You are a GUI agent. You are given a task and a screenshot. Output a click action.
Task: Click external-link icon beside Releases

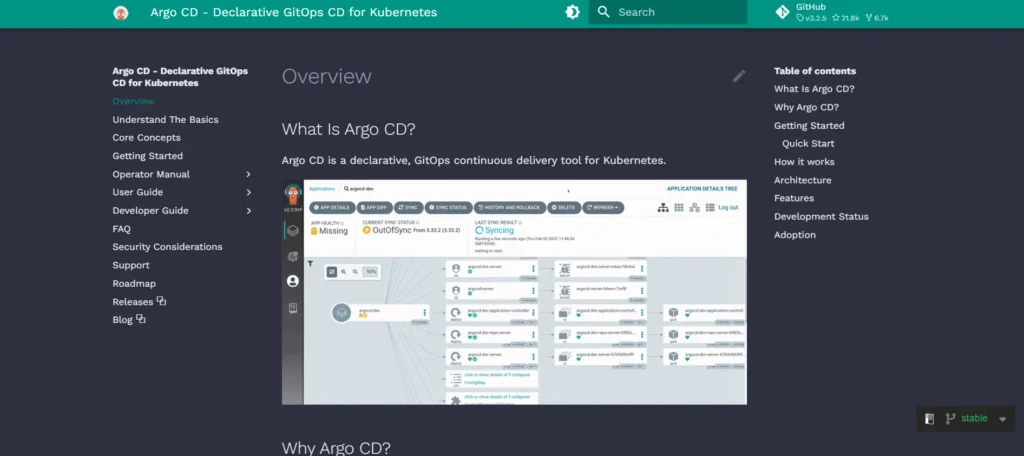[x=161, y=301]
